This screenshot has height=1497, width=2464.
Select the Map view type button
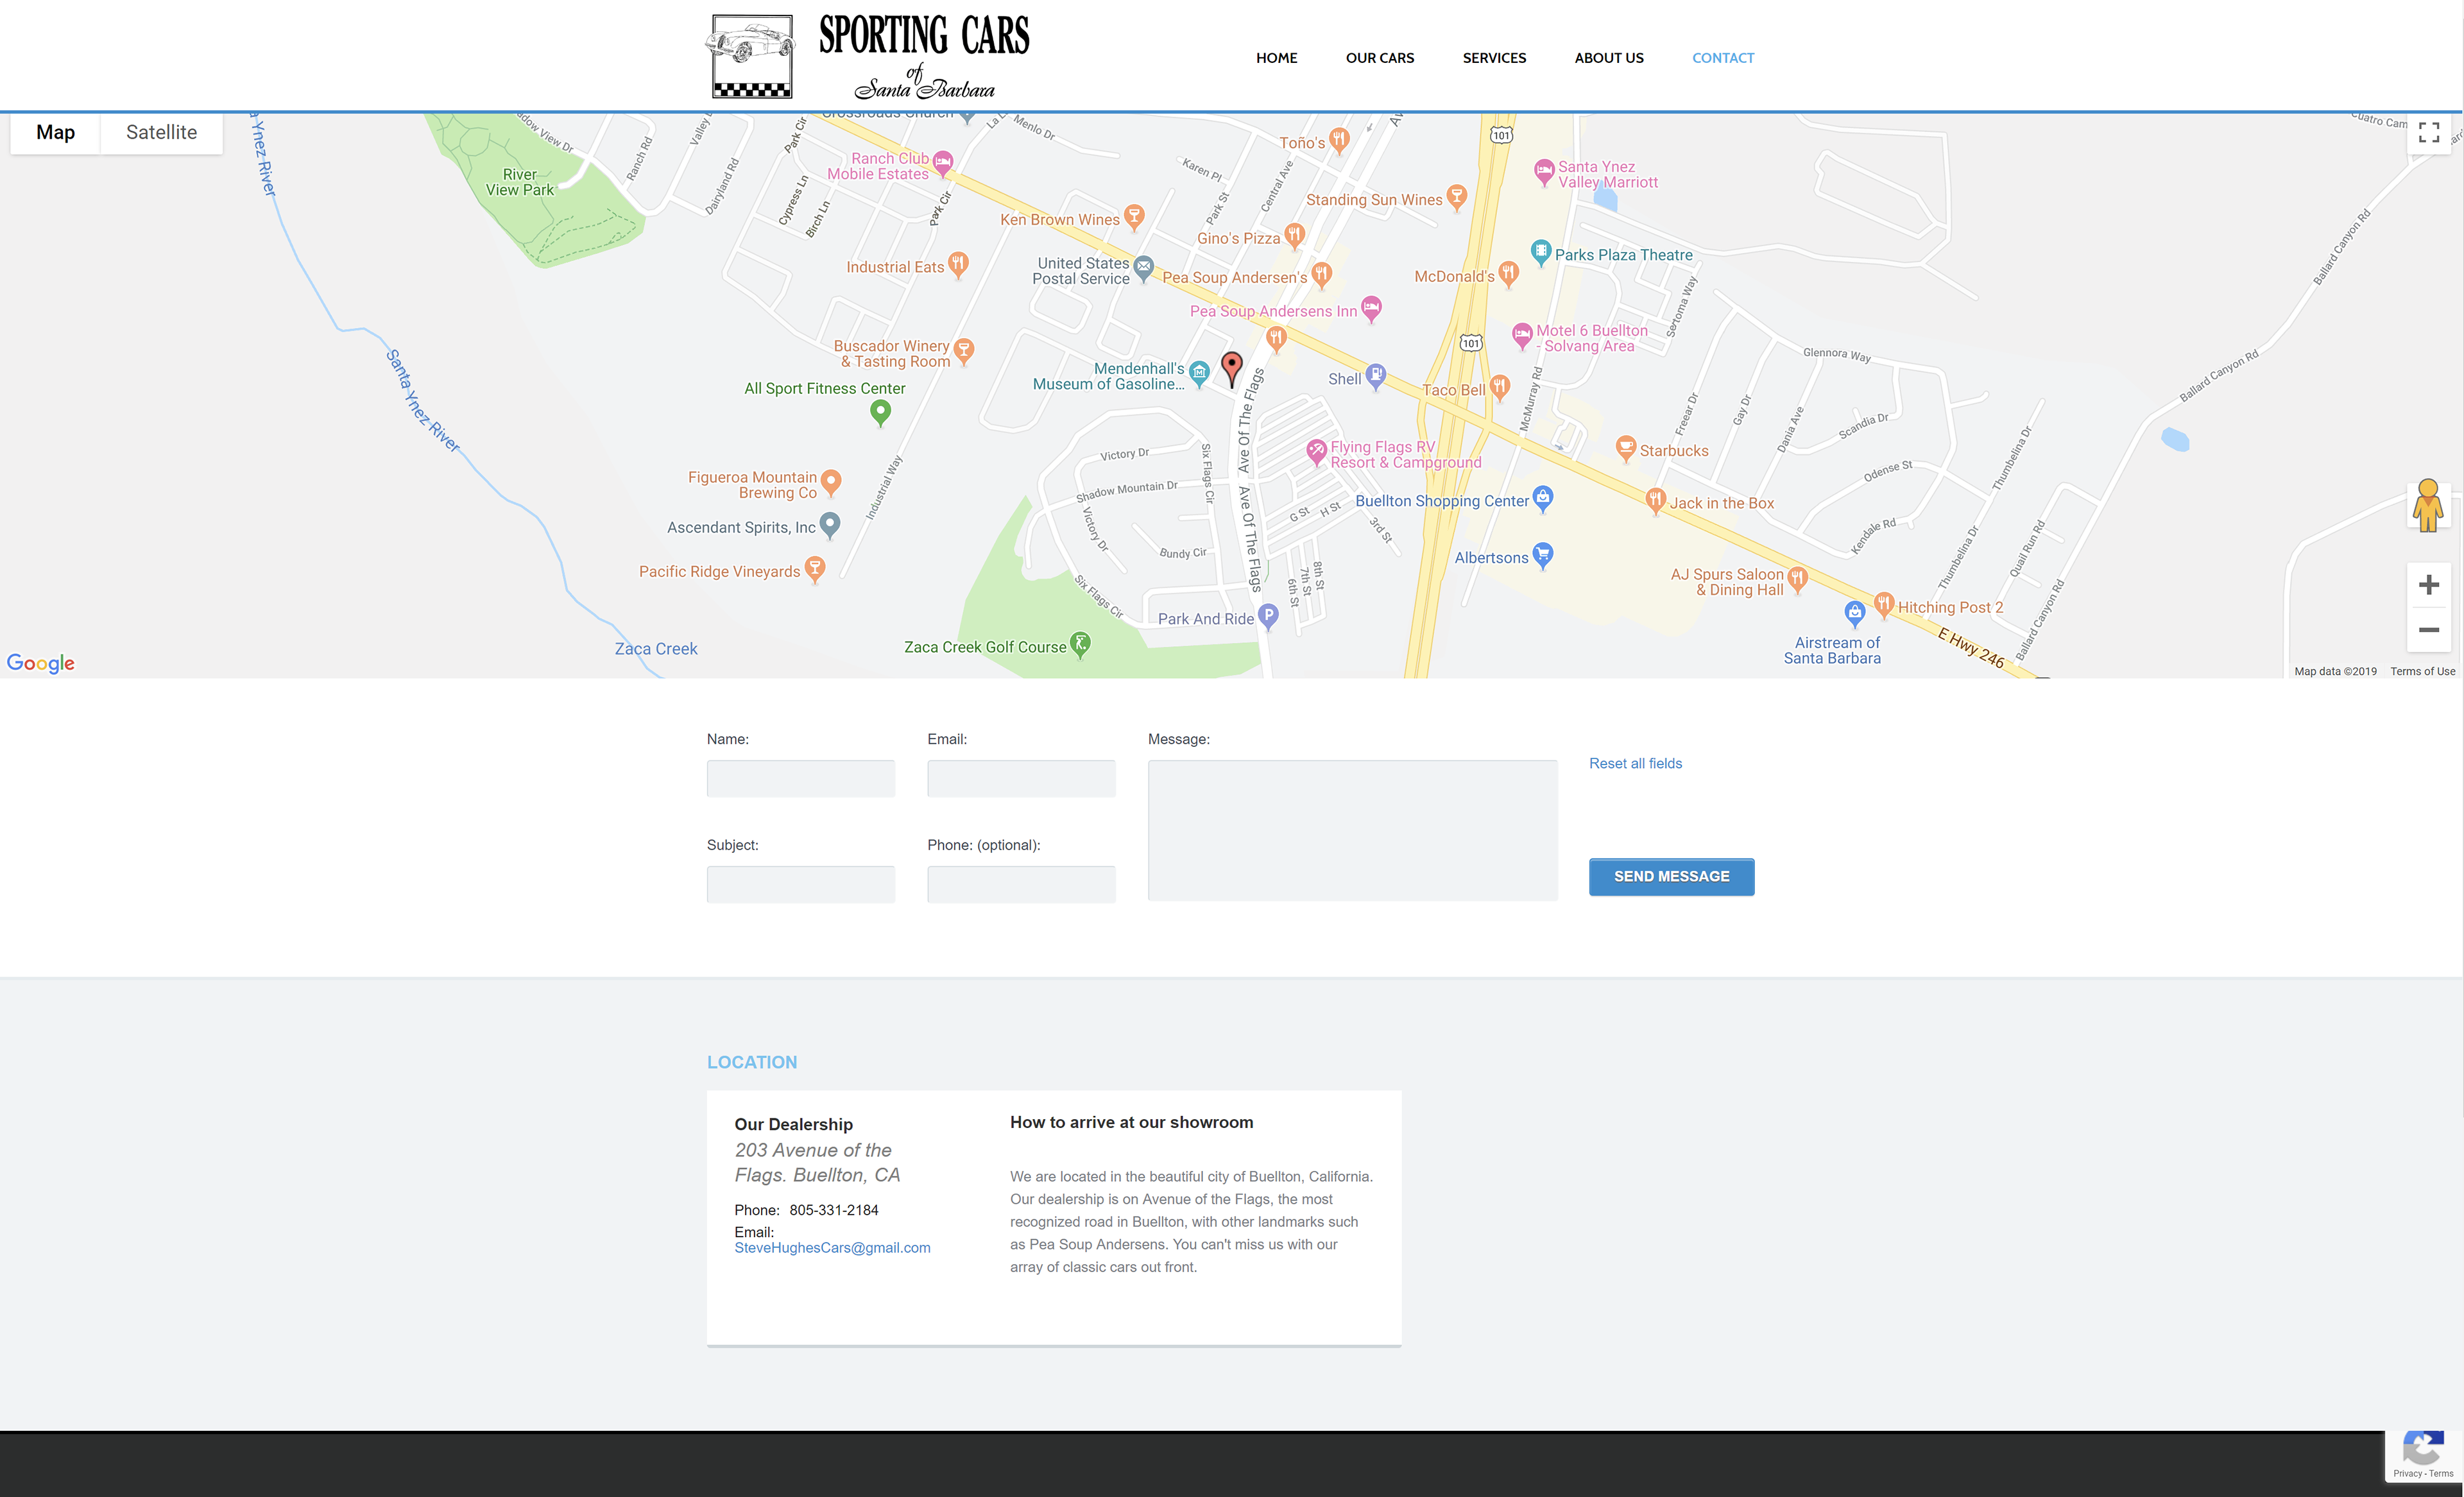click(x=56, y=133)
